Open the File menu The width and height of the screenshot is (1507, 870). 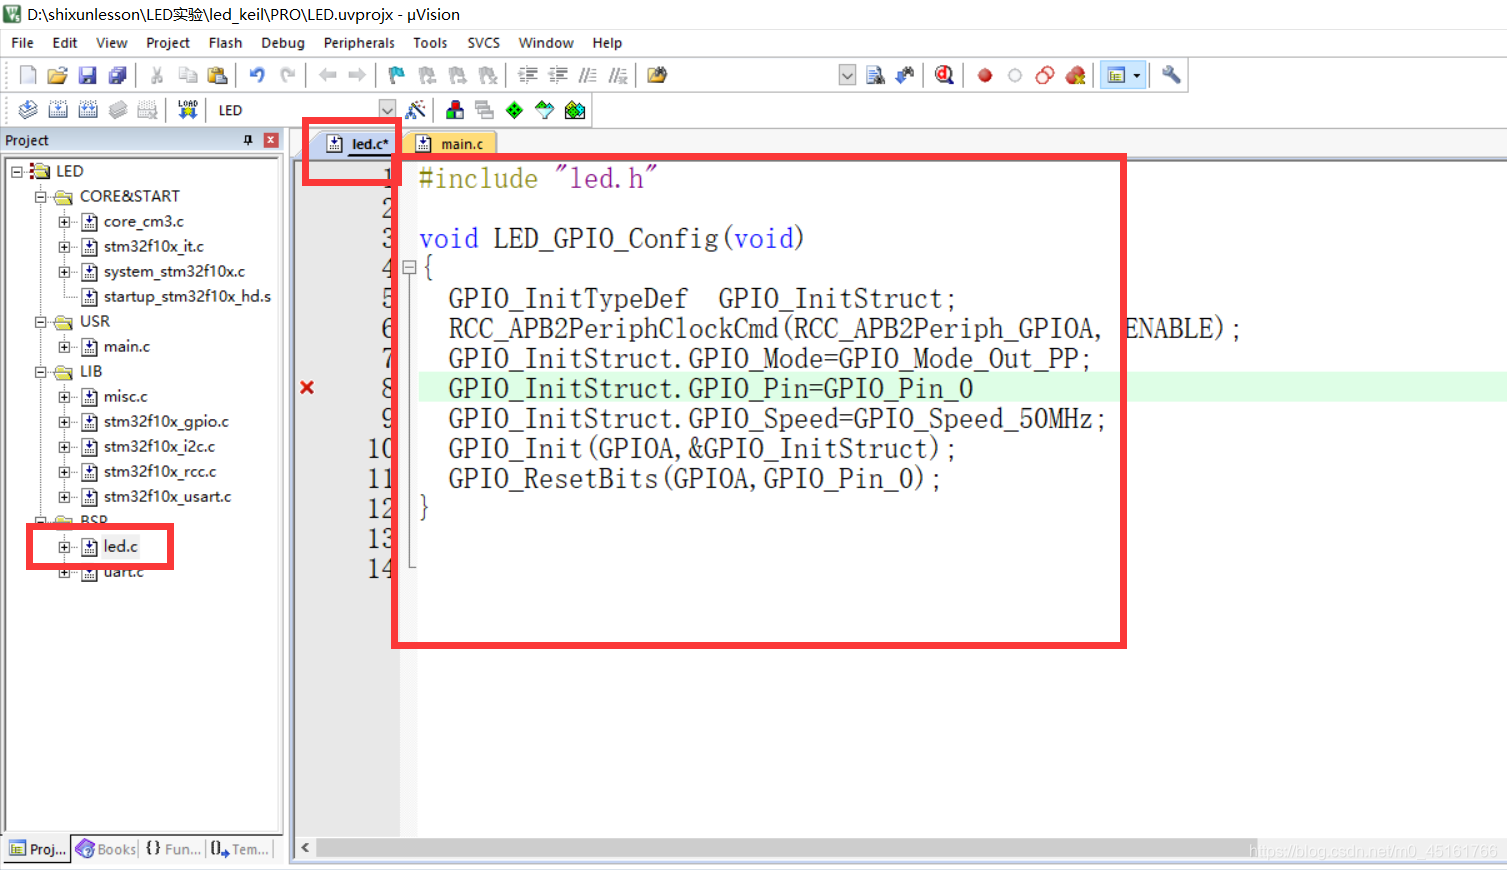(x=22, y=43)
